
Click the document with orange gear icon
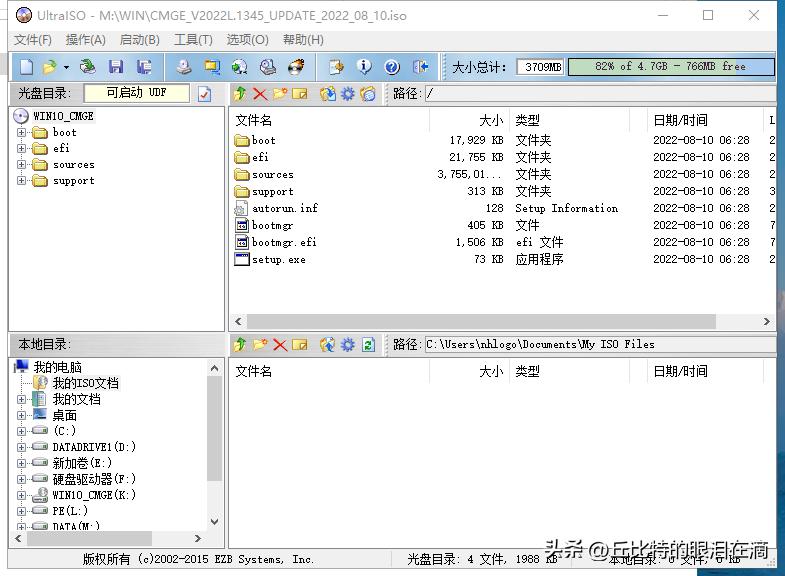tap(336, 67)
